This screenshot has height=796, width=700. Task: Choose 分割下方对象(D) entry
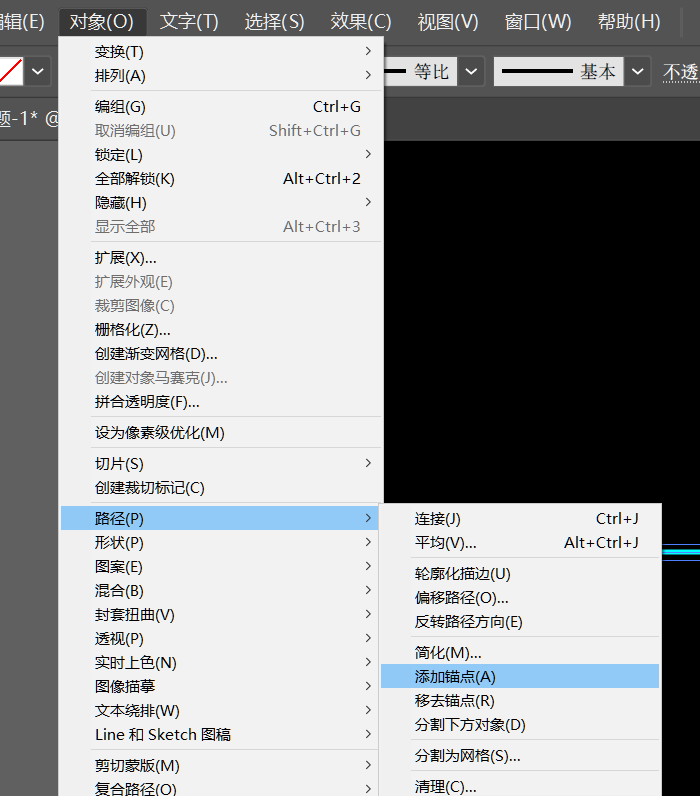(520, 724)
